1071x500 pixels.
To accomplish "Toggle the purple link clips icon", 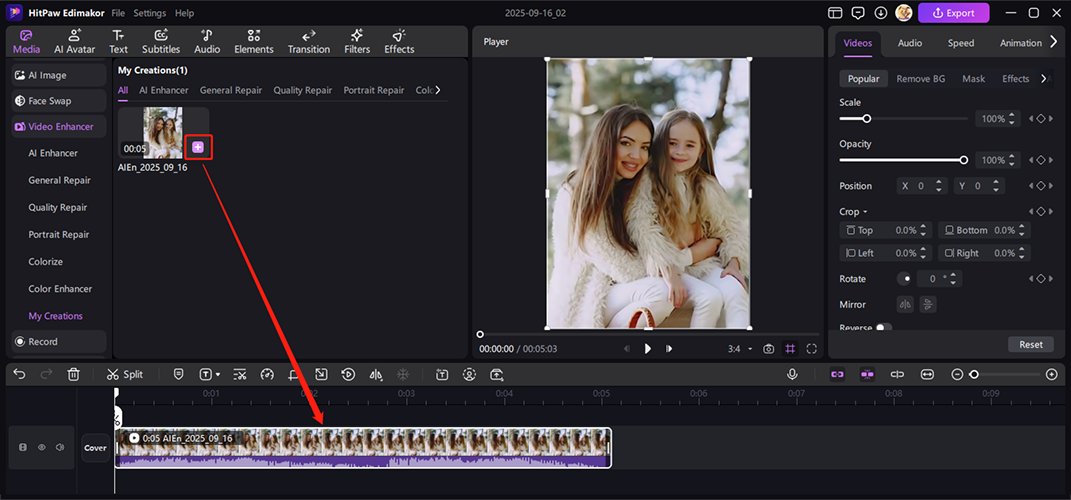I will pos(837,374).
